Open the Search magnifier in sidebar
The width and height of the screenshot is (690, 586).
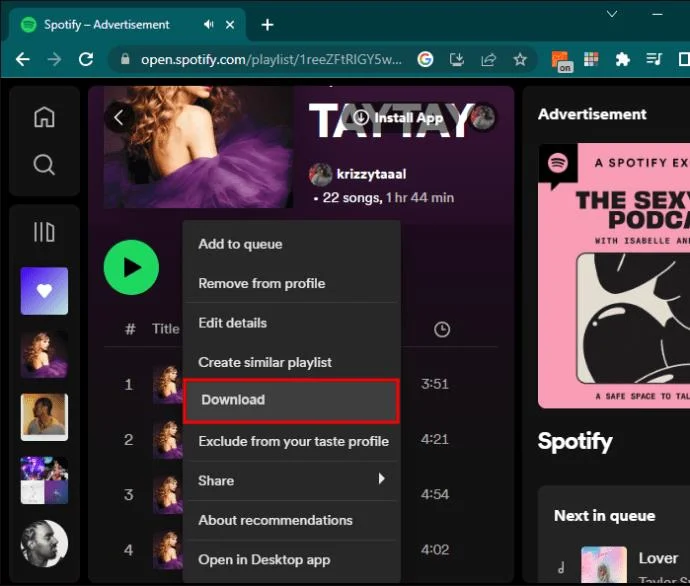click(44, 165)
